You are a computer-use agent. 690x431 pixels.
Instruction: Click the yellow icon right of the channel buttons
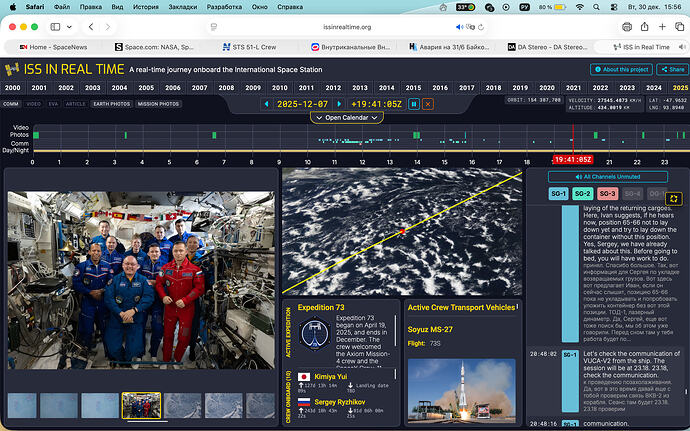(x=673, y=199)
